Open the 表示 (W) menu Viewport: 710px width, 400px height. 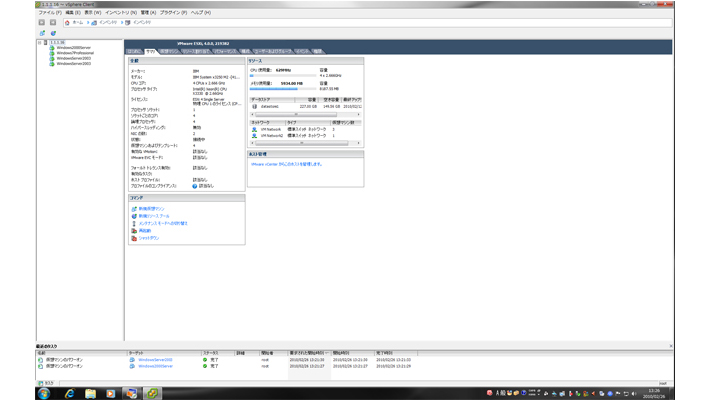[93, 13]
